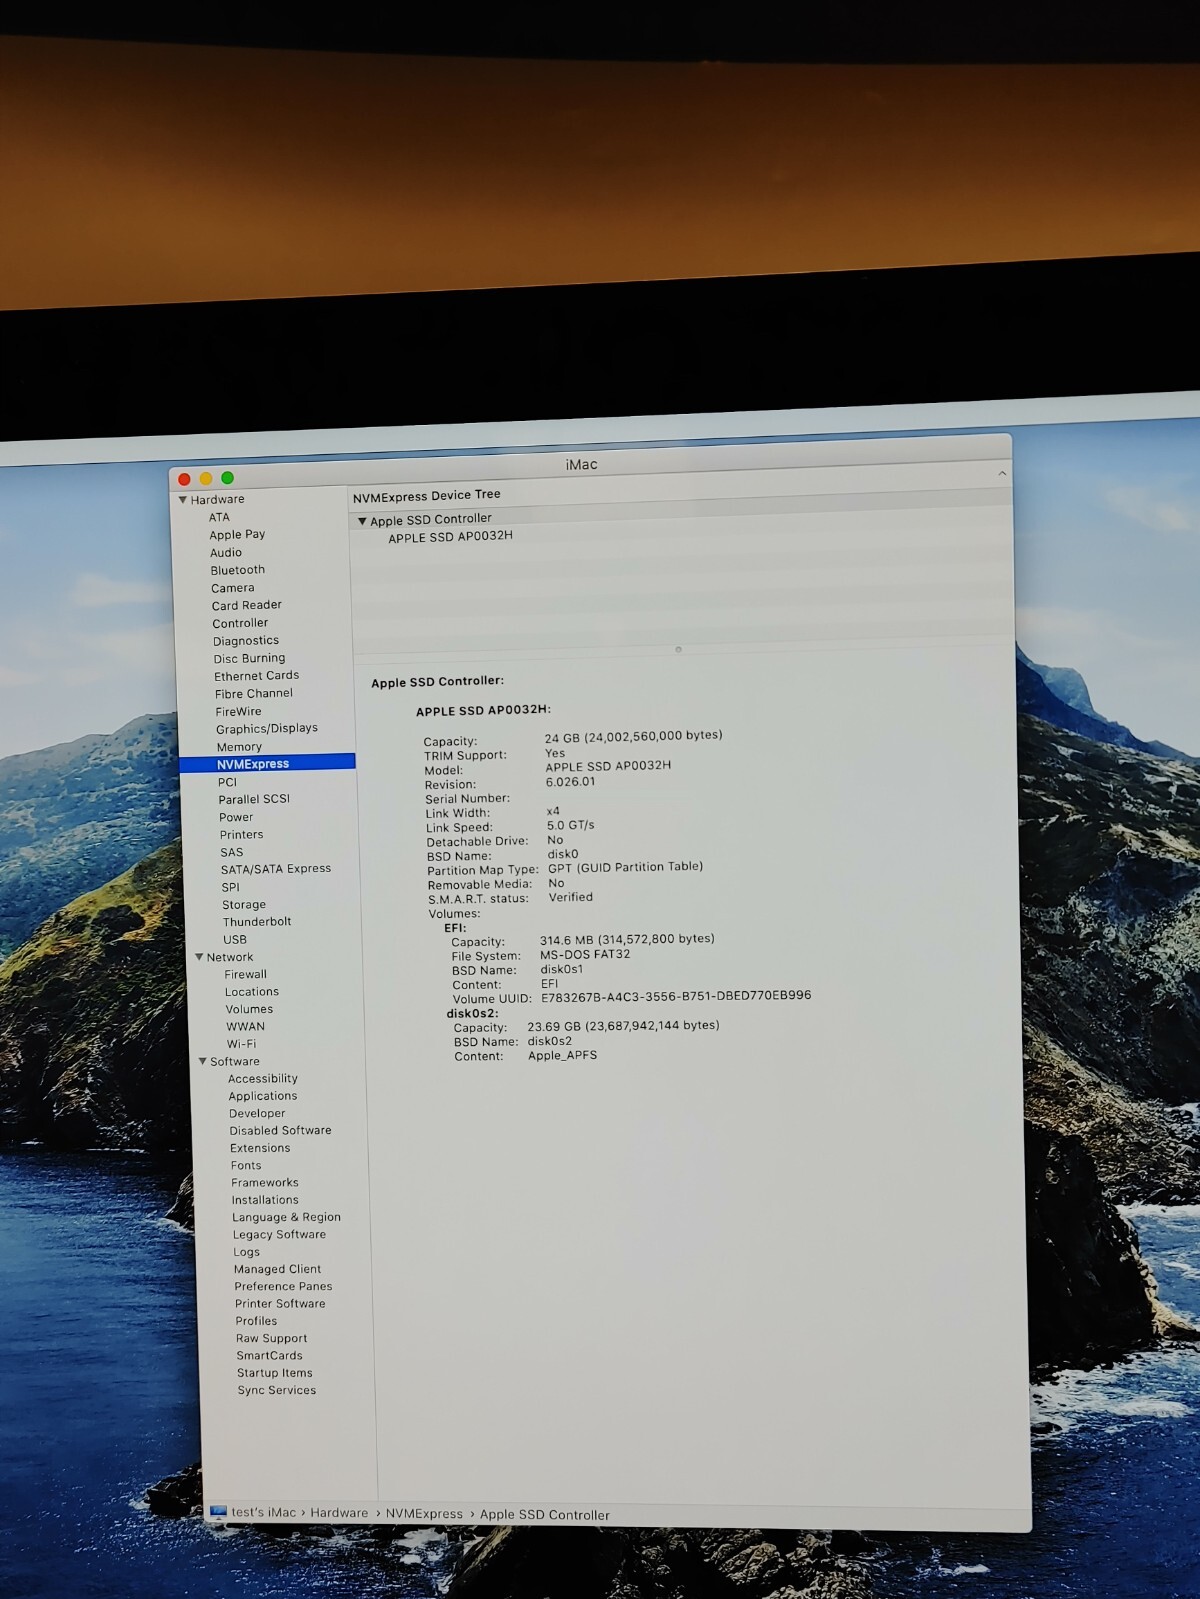Select ATA in the sidebar
This screenshot has width=1200, height=1599.
(219, 517)
